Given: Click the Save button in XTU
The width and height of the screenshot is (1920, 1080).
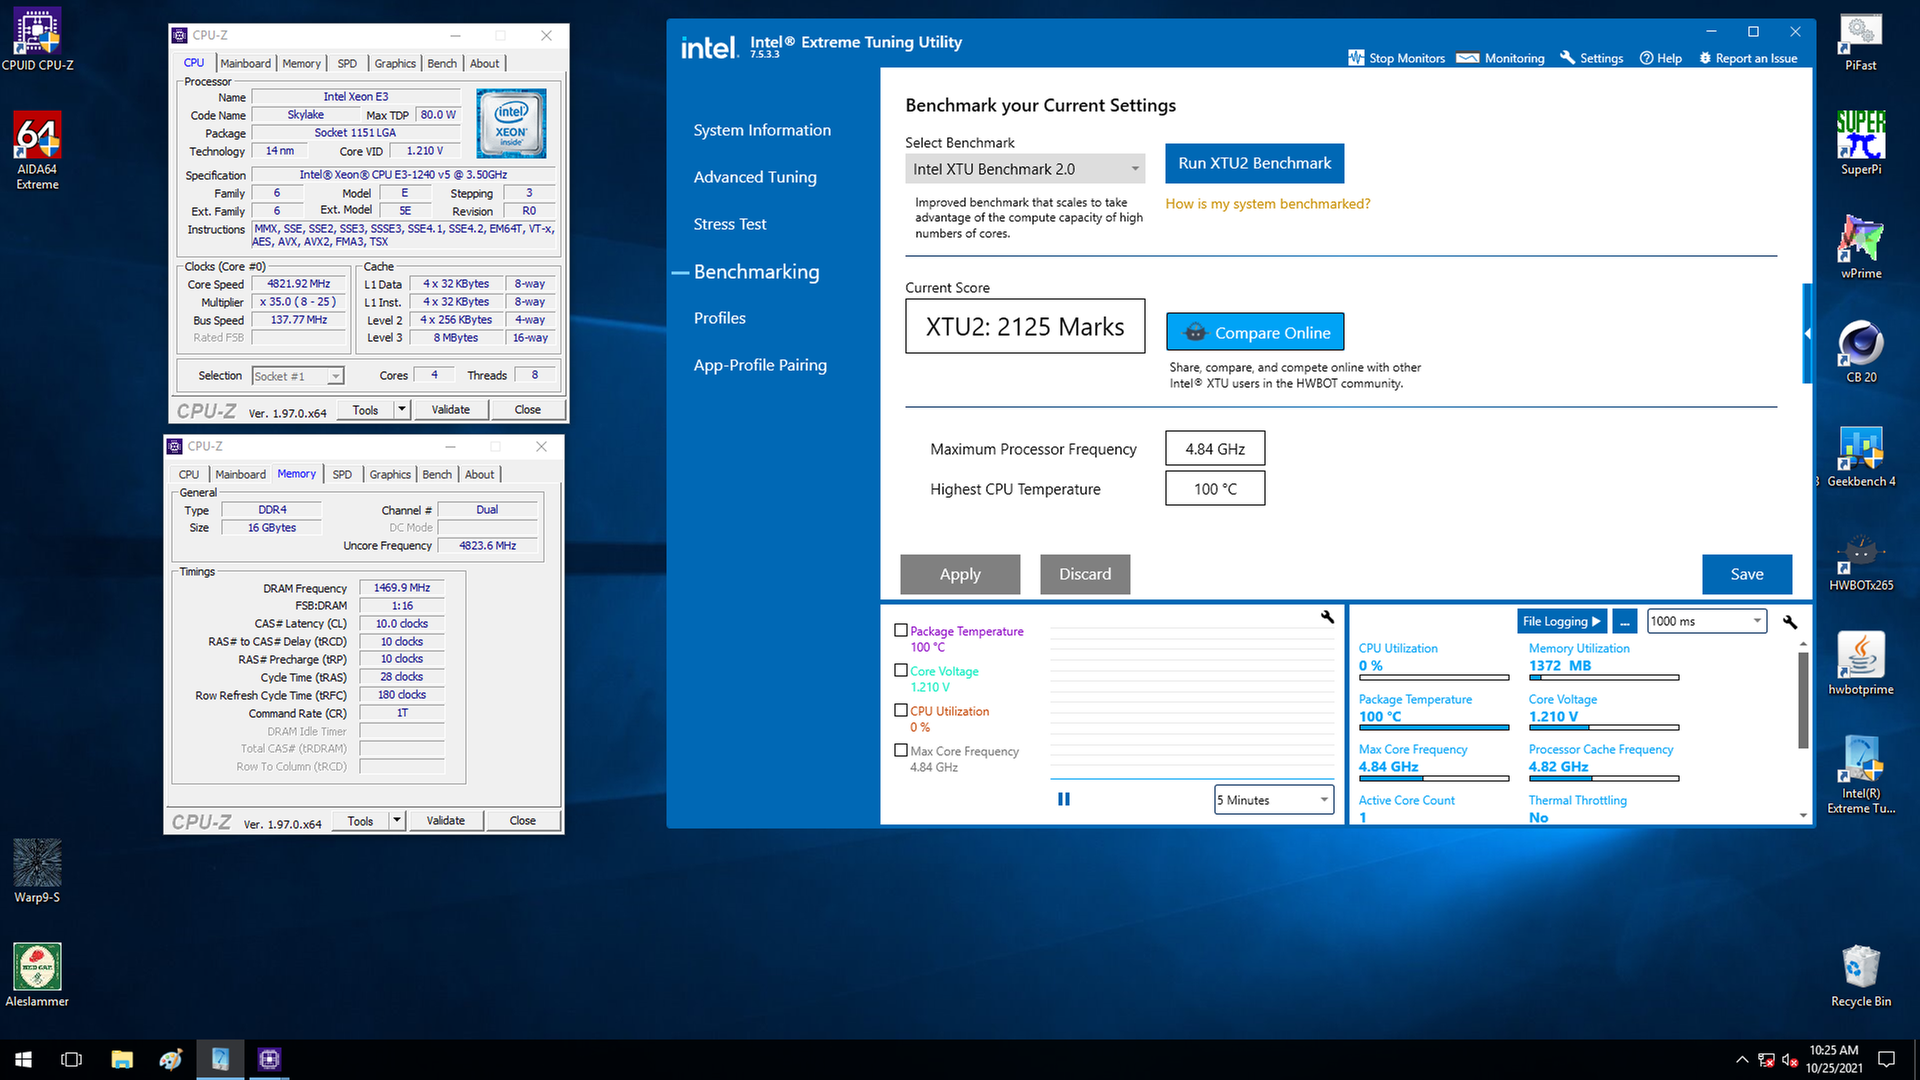Looking at the screenshot, I should click(x=1747, y=574).
